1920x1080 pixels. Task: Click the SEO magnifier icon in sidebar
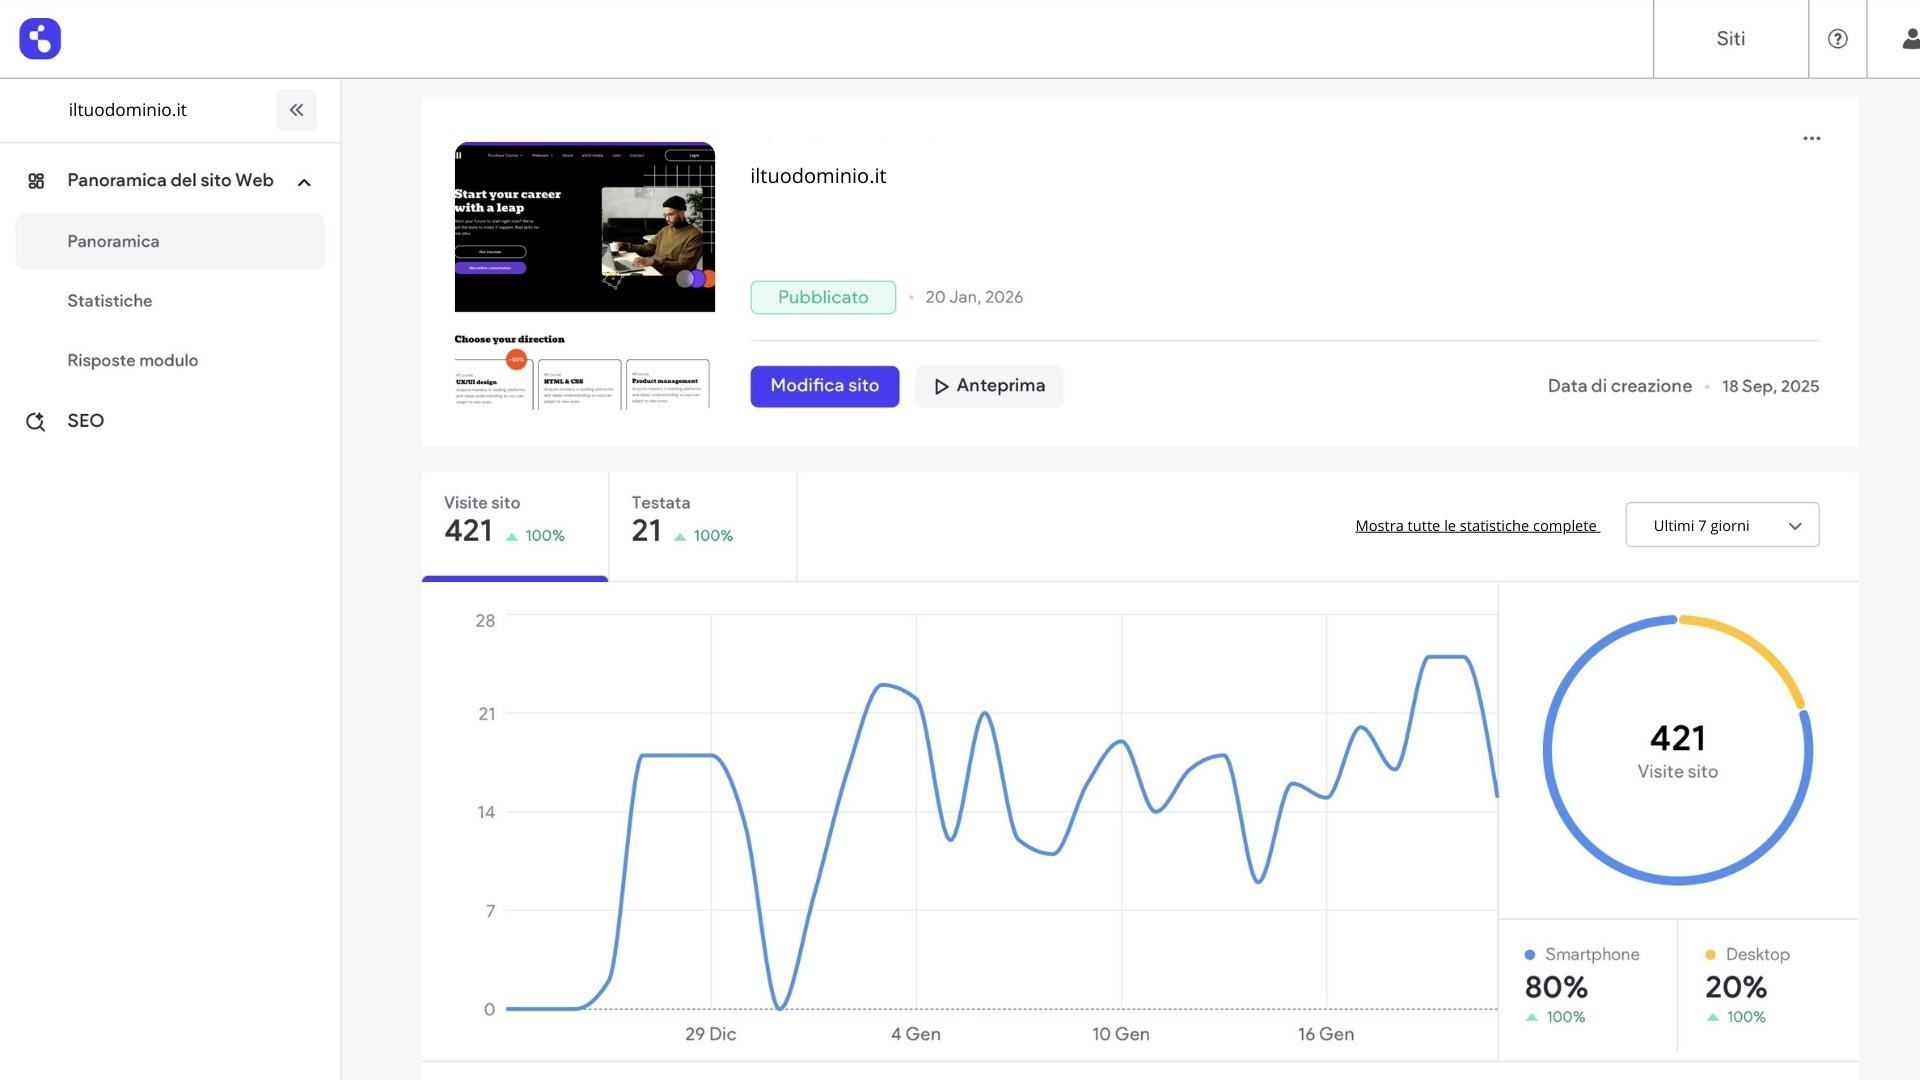(36, 421)
